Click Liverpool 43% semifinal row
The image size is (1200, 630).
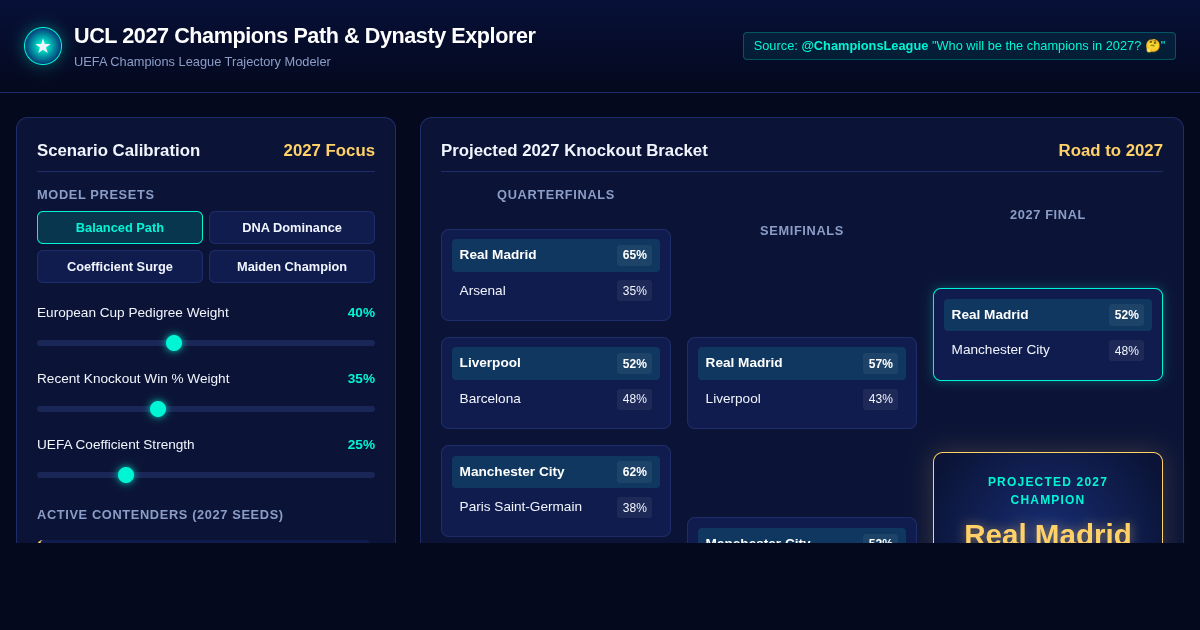point(802,399)
